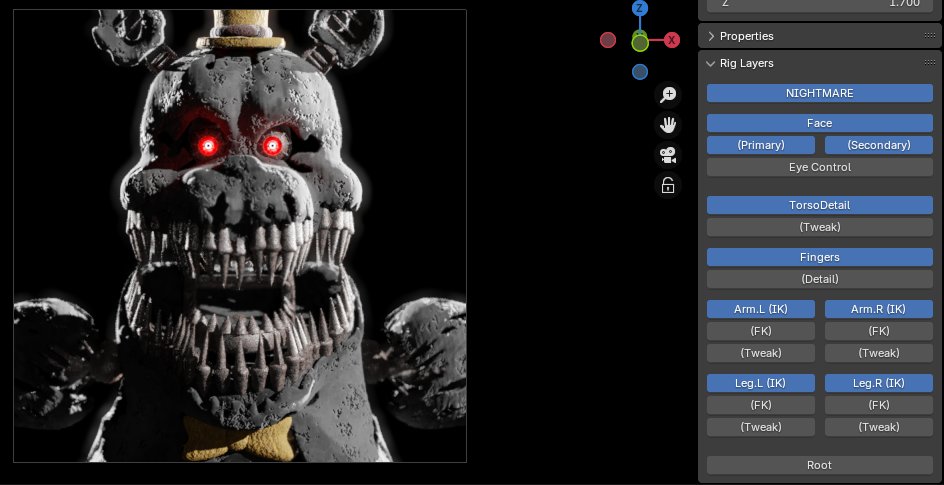Grab the Rig Layers panel drag handle dots

tap(930, 63)
